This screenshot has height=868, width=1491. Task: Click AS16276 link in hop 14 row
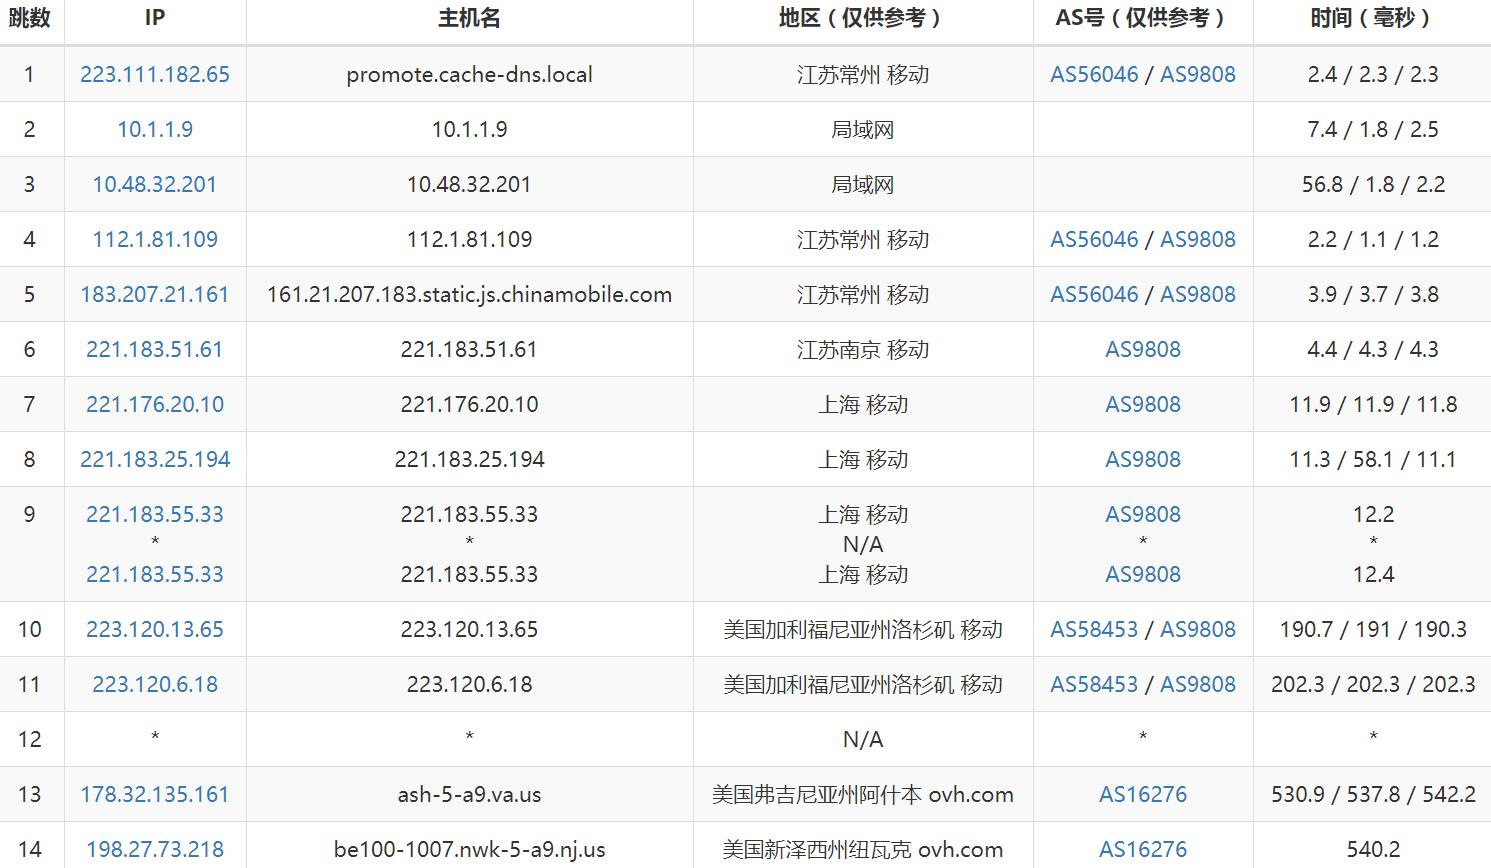pyautogui.click(x=1143, y=849)
